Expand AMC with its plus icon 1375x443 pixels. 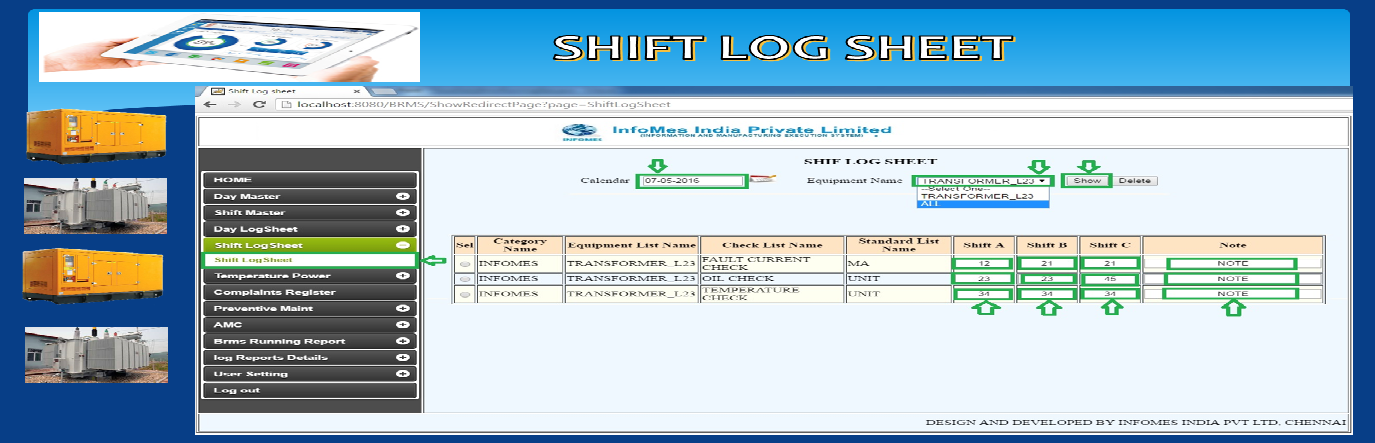(402, 324)
